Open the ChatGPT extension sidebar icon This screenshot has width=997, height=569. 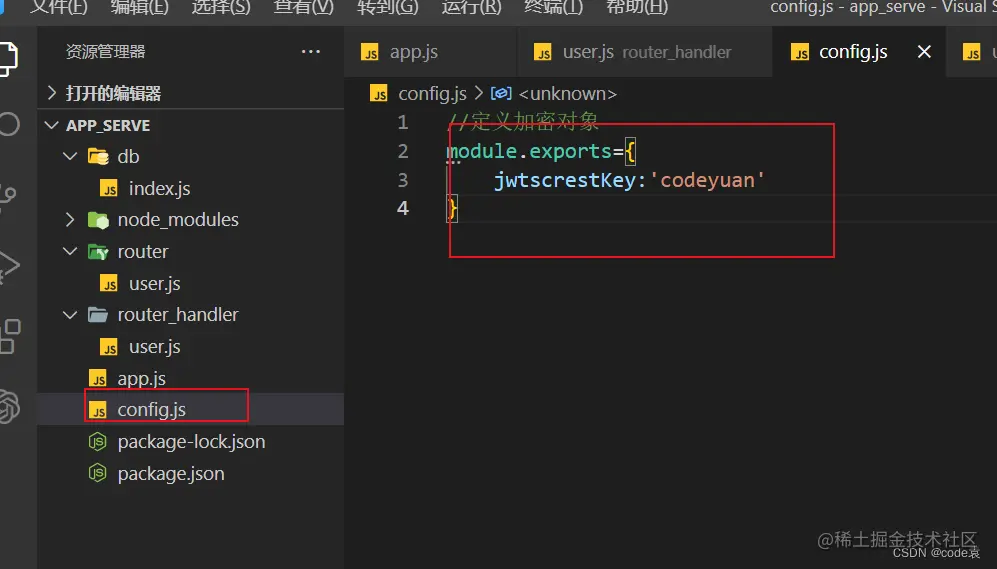(10, 406)
